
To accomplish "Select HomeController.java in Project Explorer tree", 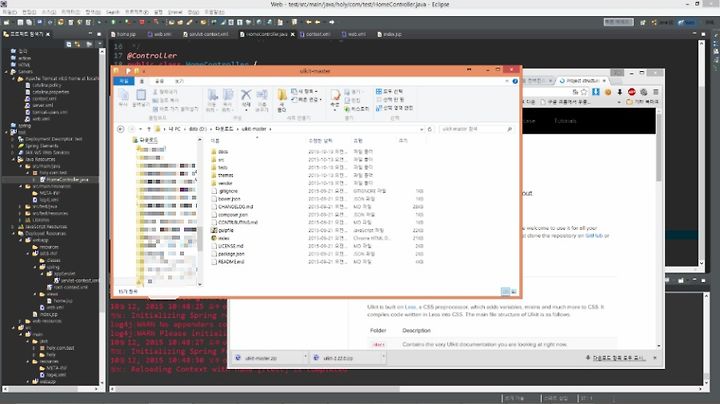I will pyautogui.click(x=67, y=180).
